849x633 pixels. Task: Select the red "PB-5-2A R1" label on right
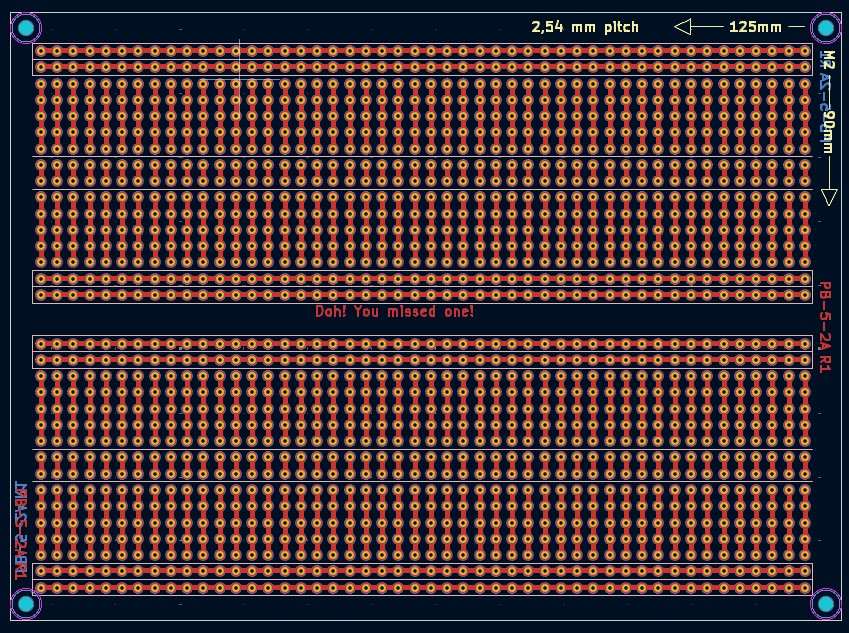pyautogui.click(x=825, y=327)
